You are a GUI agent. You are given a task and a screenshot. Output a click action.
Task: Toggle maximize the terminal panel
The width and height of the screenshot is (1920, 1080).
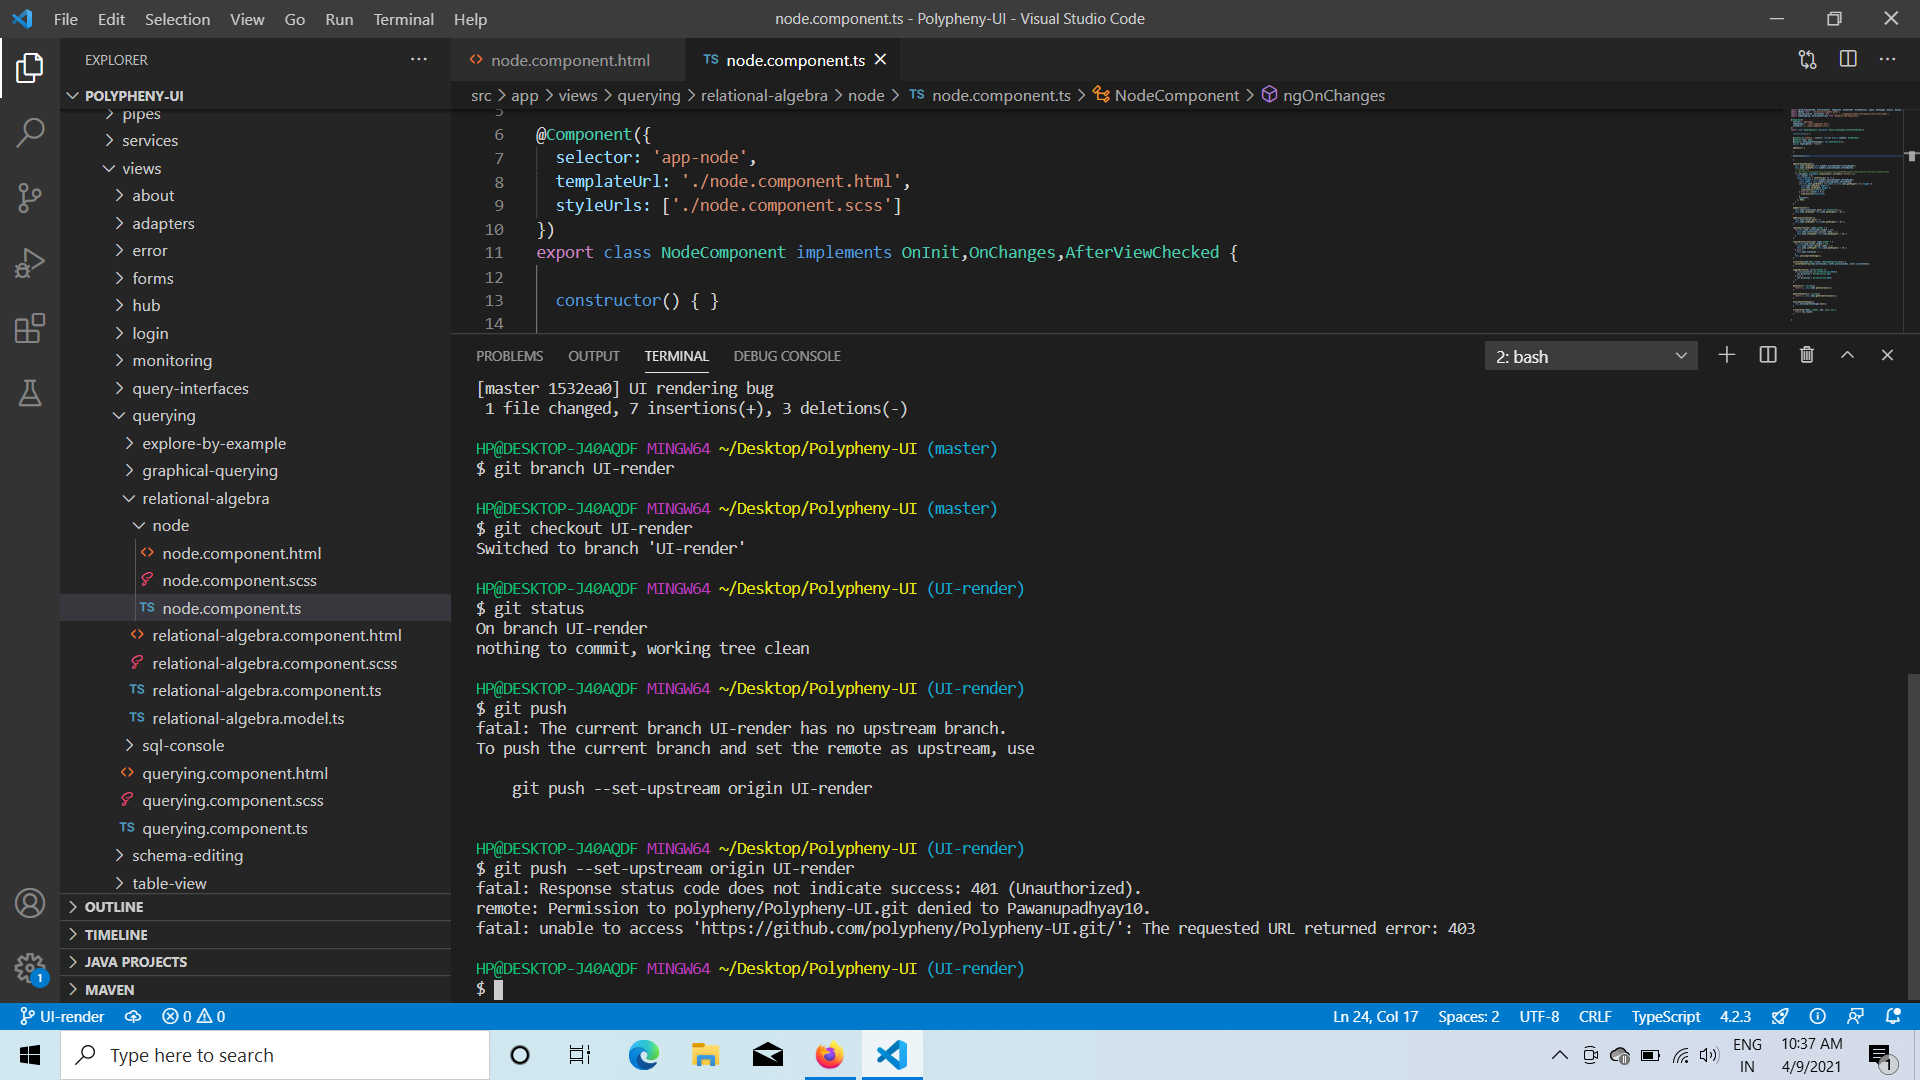point(1847,355)
